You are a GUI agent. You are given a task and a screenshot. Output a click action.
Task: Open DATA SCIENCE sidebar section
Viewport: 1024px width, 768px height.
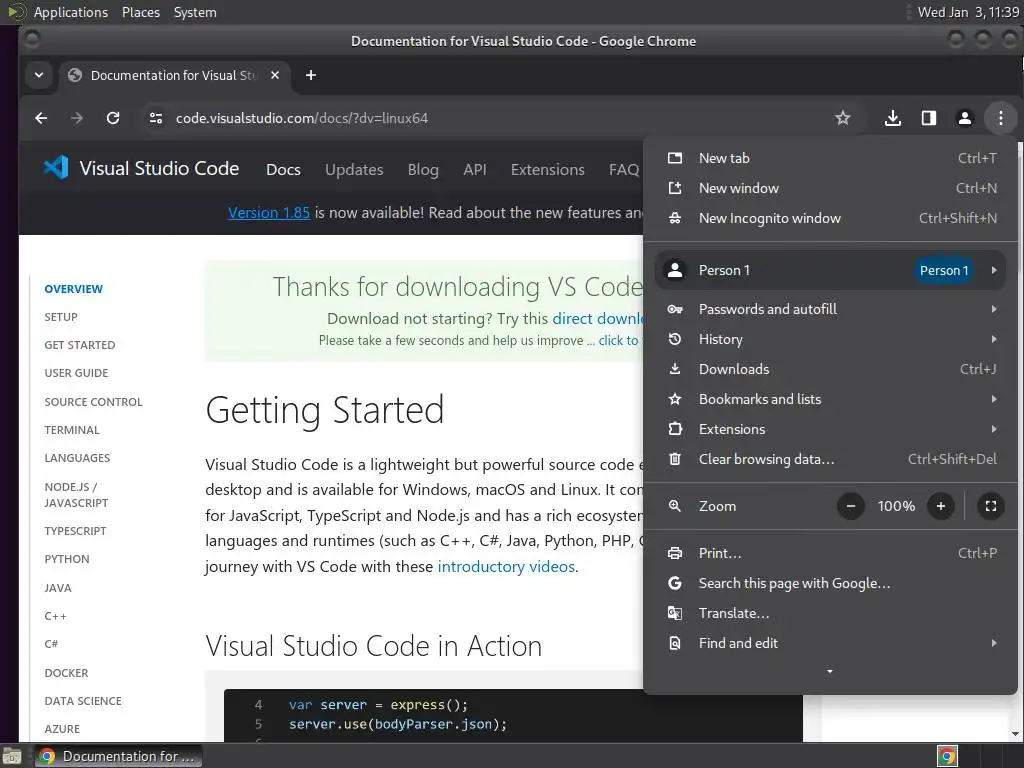pyautogui.click(x=83, y=701)
